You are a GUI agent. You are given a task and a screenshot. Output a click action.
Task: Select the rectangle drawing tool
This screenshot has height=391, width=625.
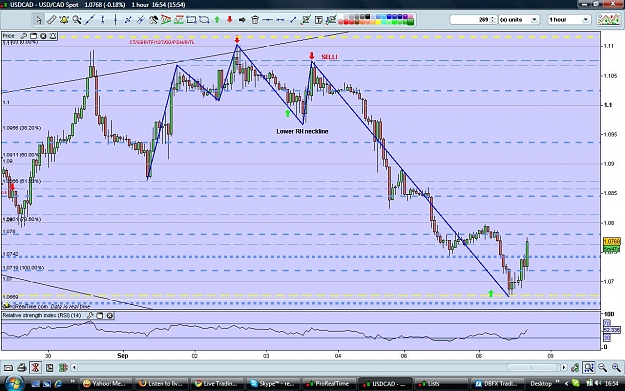point(191,20)
